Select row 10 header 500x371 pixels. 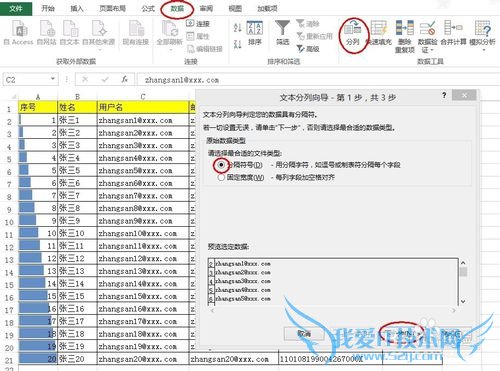tap(9, 222)
